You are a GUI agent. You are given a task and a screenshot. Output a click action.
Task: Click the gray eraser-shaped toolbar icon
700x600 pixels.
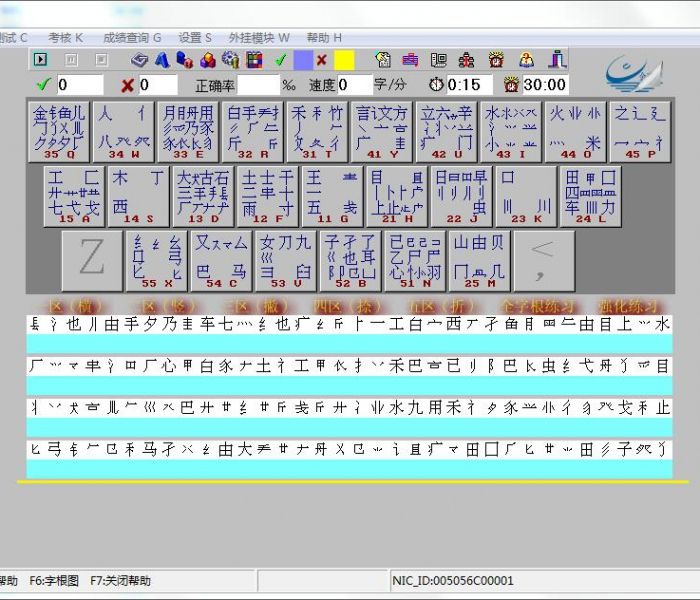point(139,60)
